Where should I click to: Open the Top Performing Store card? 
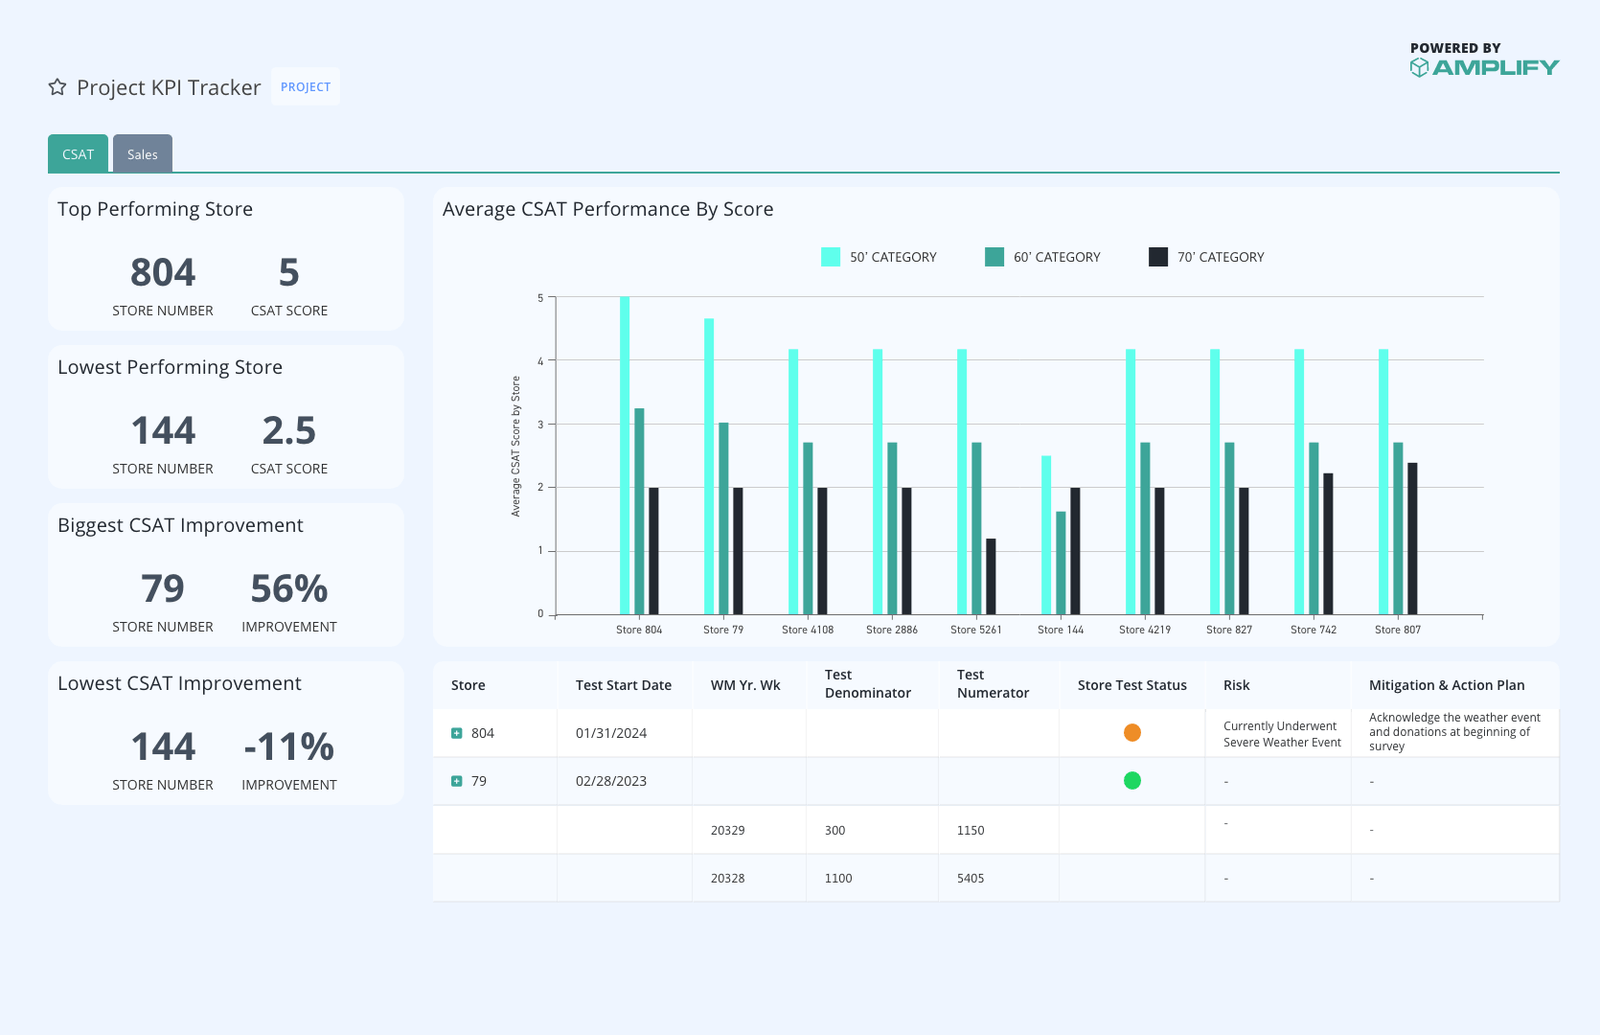225,259
